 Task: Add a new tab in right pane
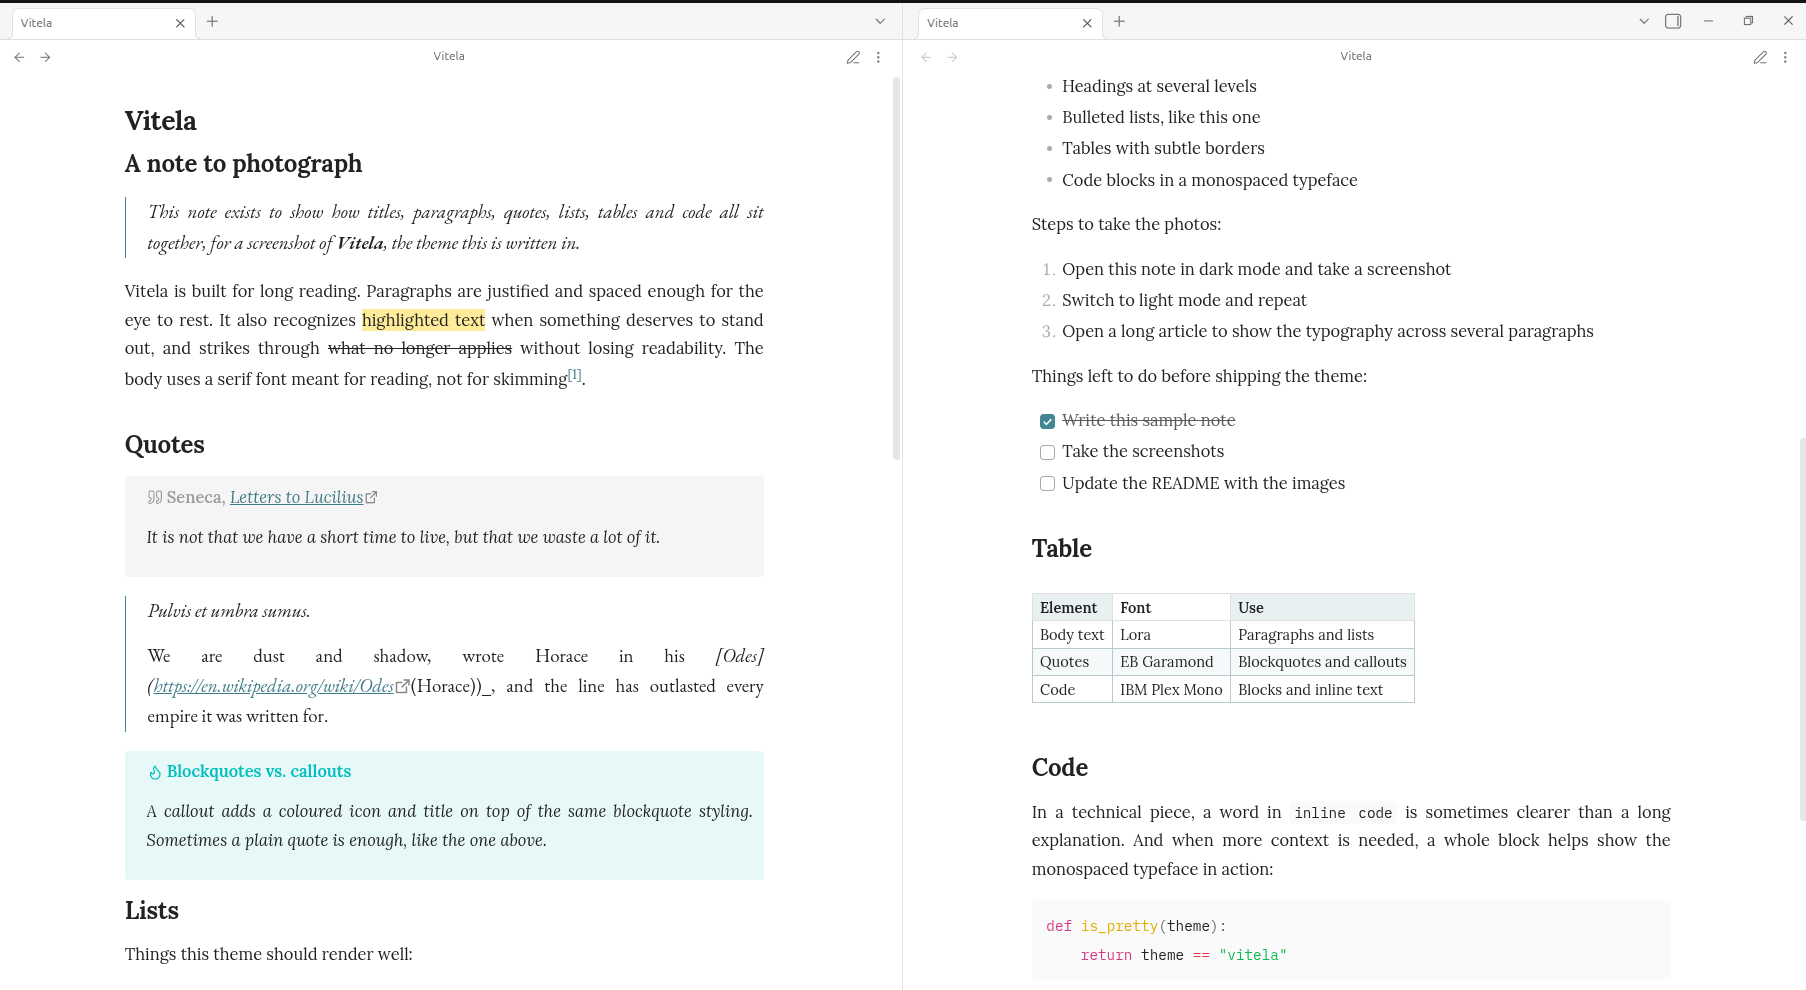point(1119,21)
